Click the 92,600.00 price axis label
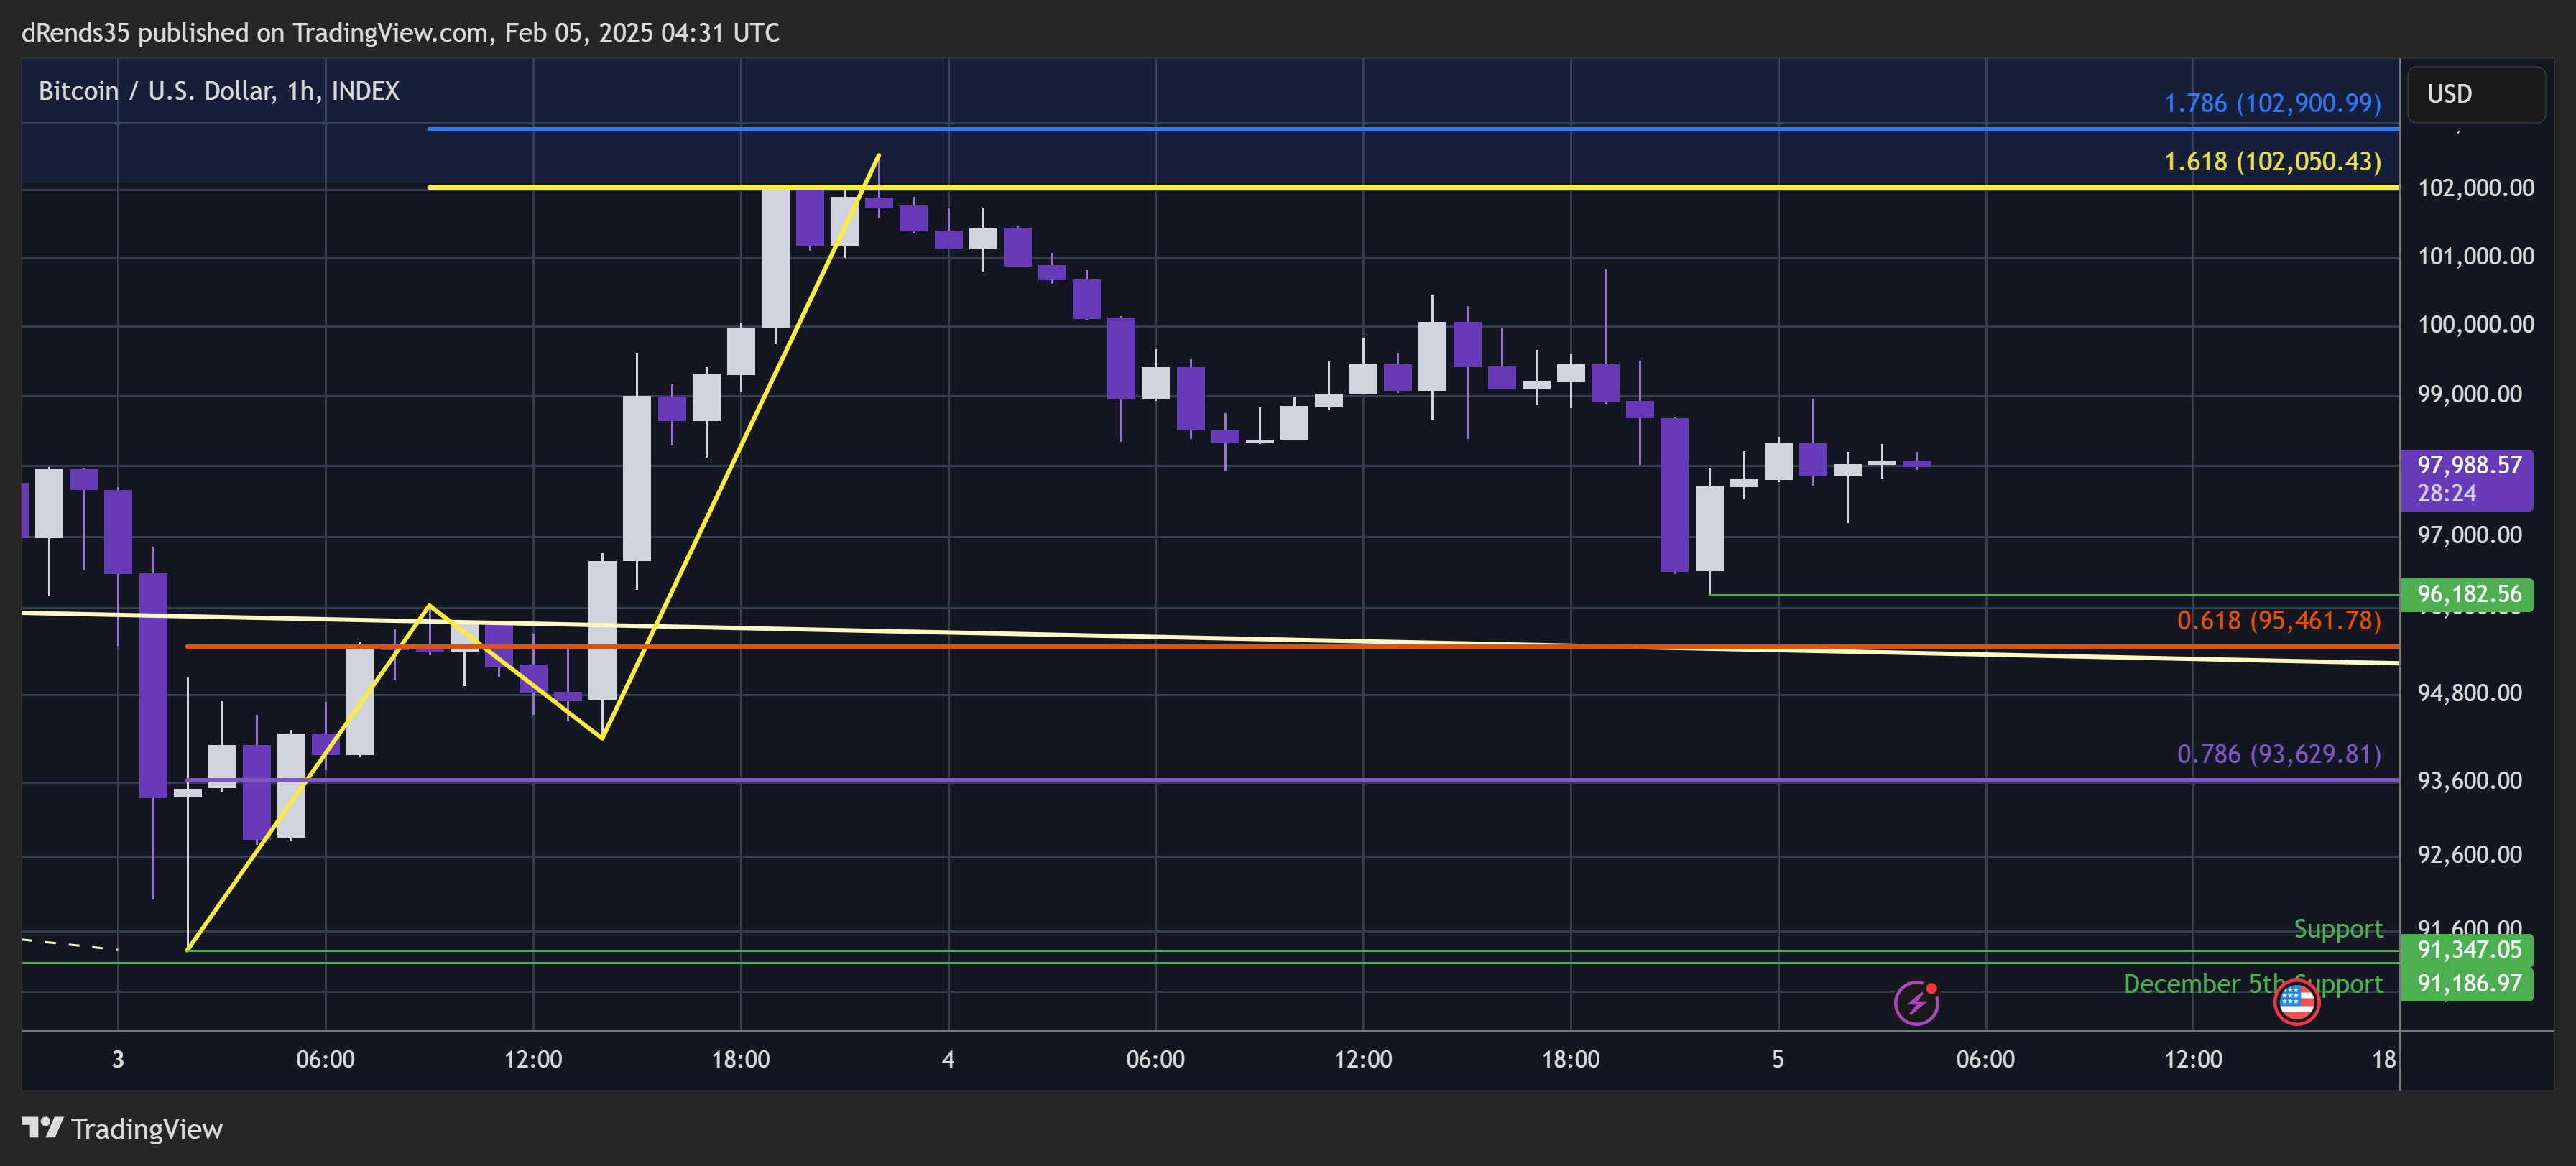This screenshot has height=1166, width=2576. point(2469,854)
